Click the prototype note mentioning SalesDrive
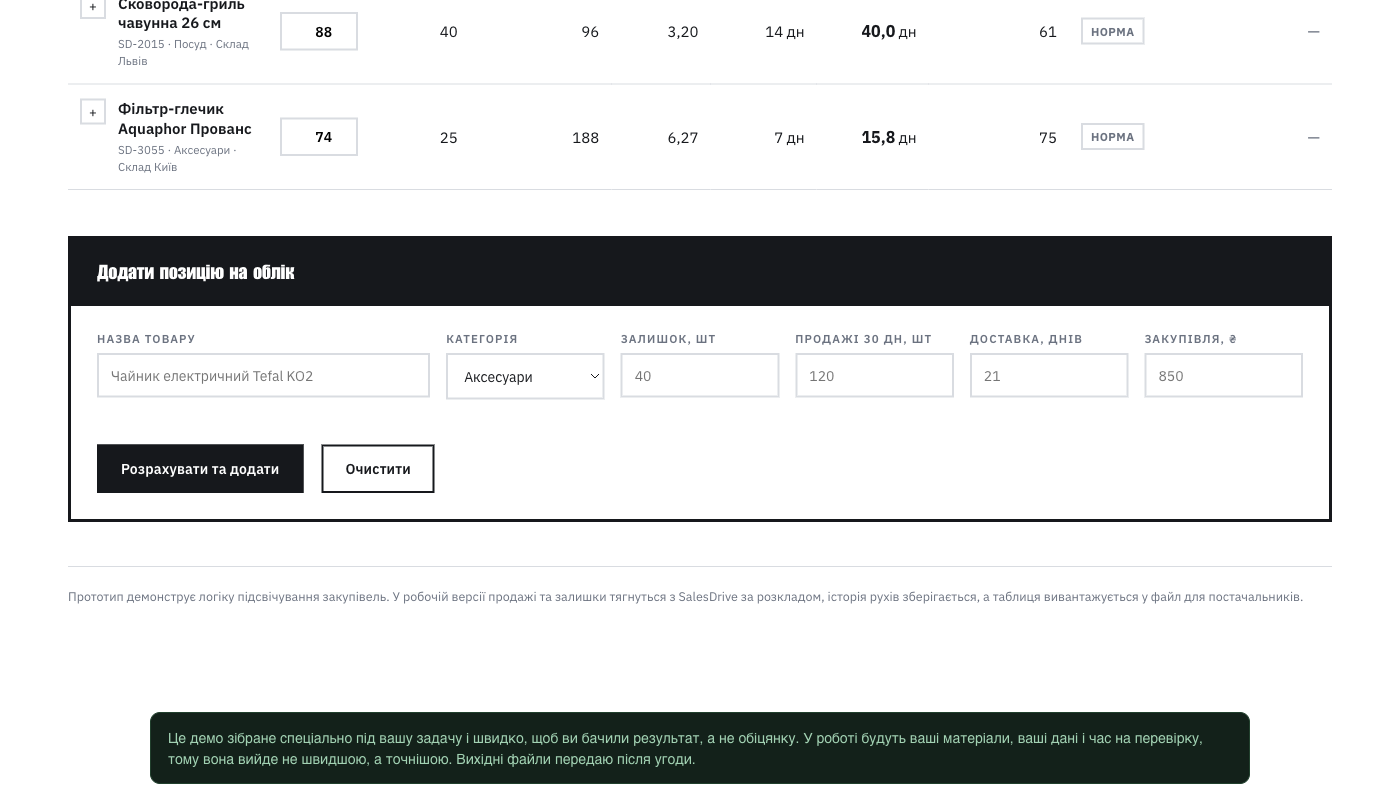 point(685,597)
